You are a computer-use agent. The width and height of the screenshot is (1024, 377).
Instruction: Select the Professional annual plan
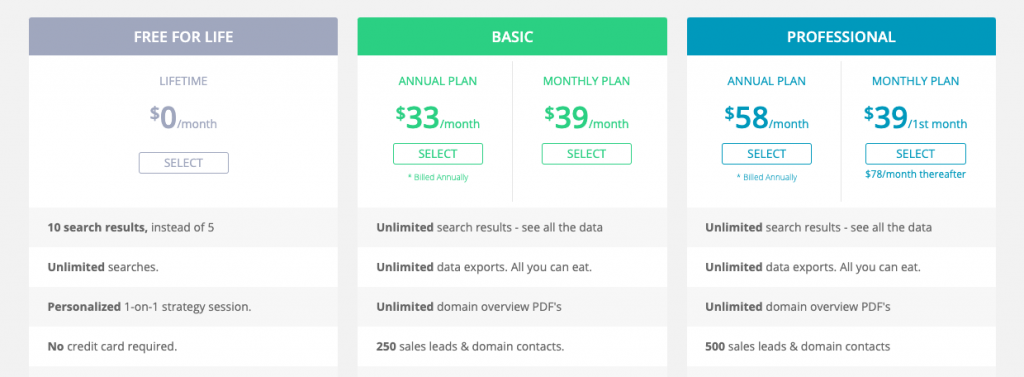[767, 154]
